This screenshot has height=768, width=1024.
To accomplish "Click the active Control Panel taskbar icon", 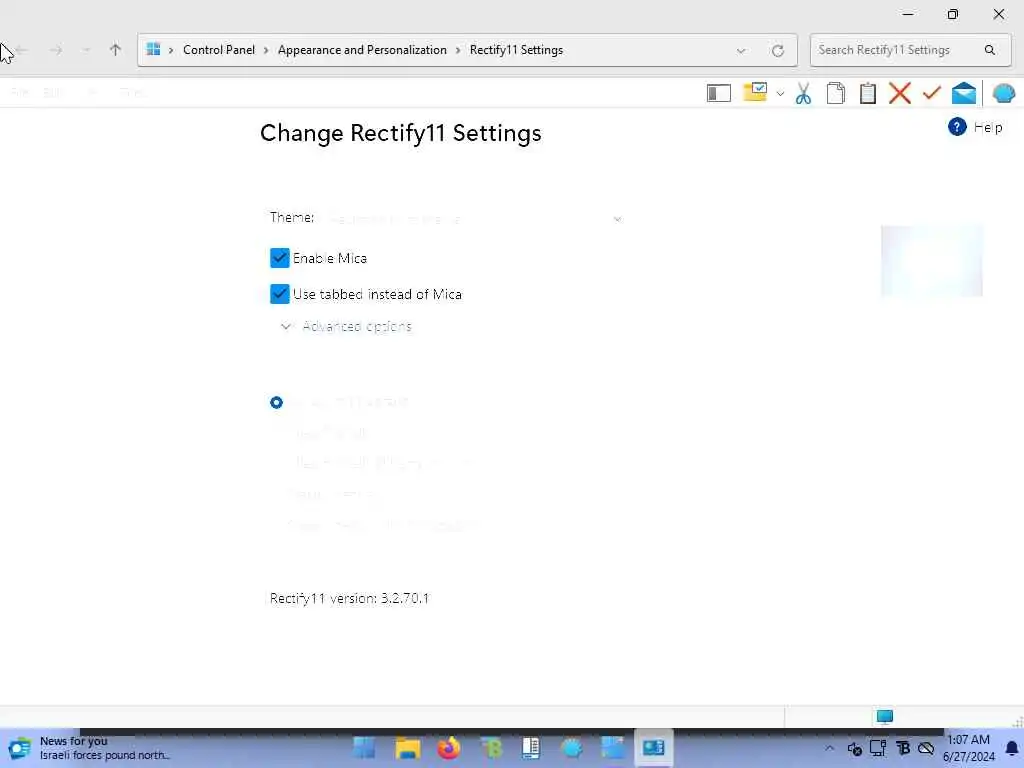I will 653,748.
